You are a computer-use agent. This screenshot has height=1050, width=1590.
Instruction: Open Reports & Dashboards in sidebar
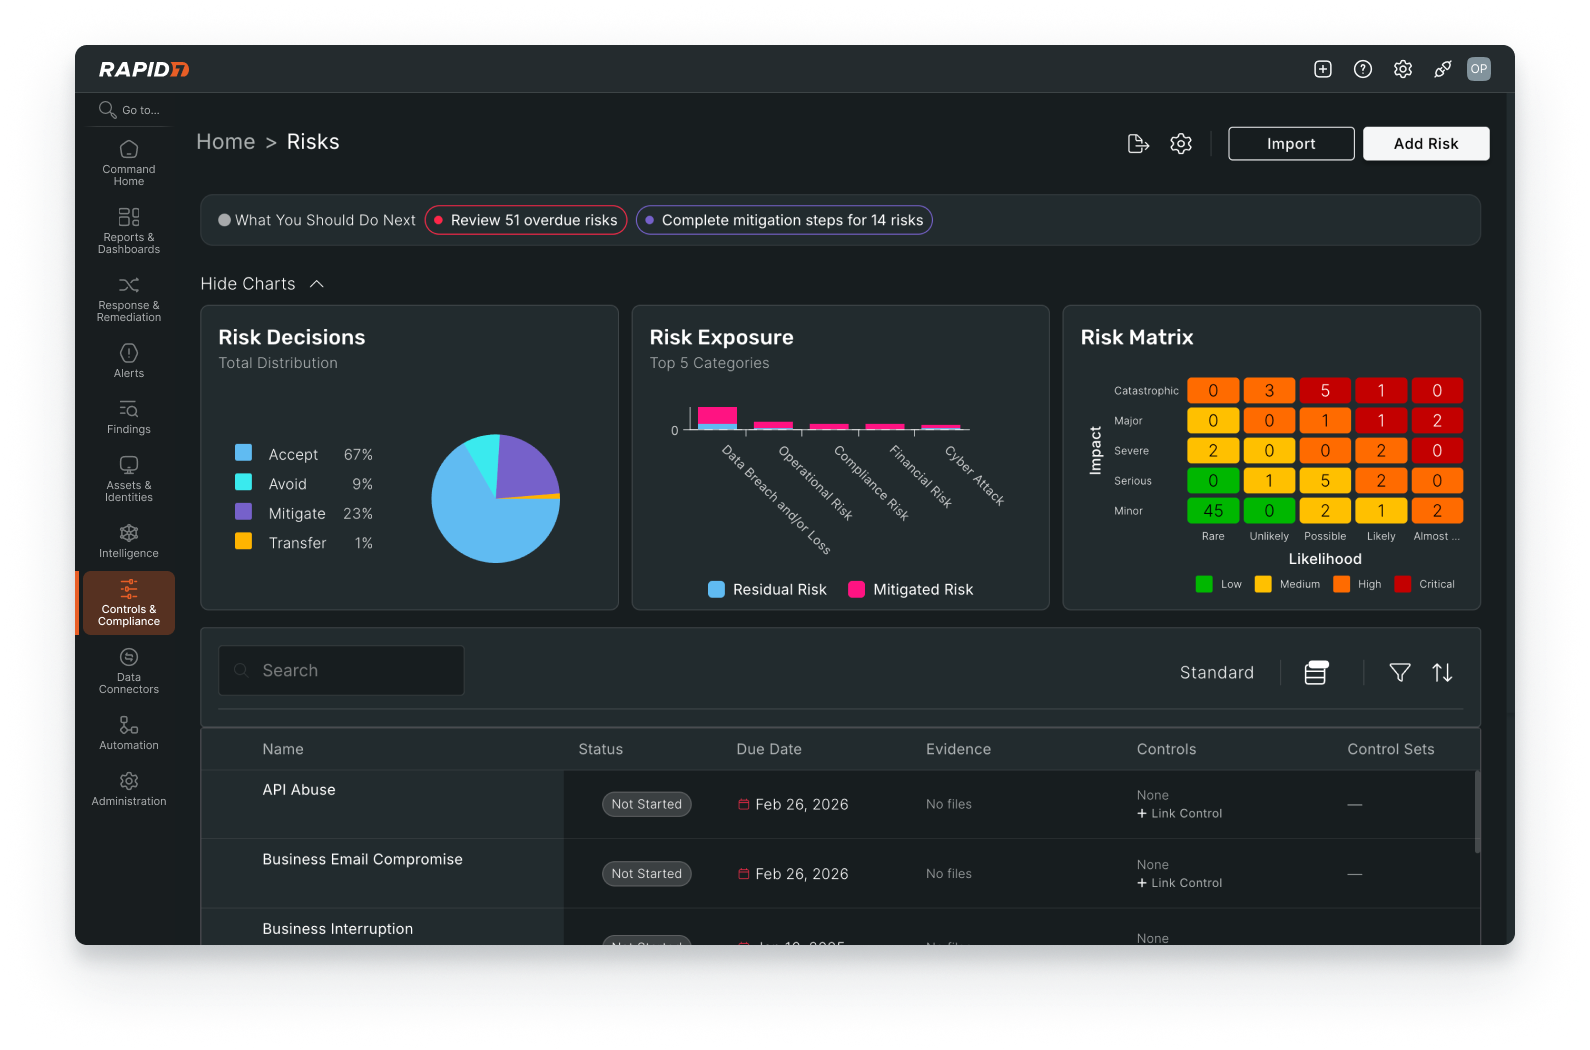[x=128, y=231]
